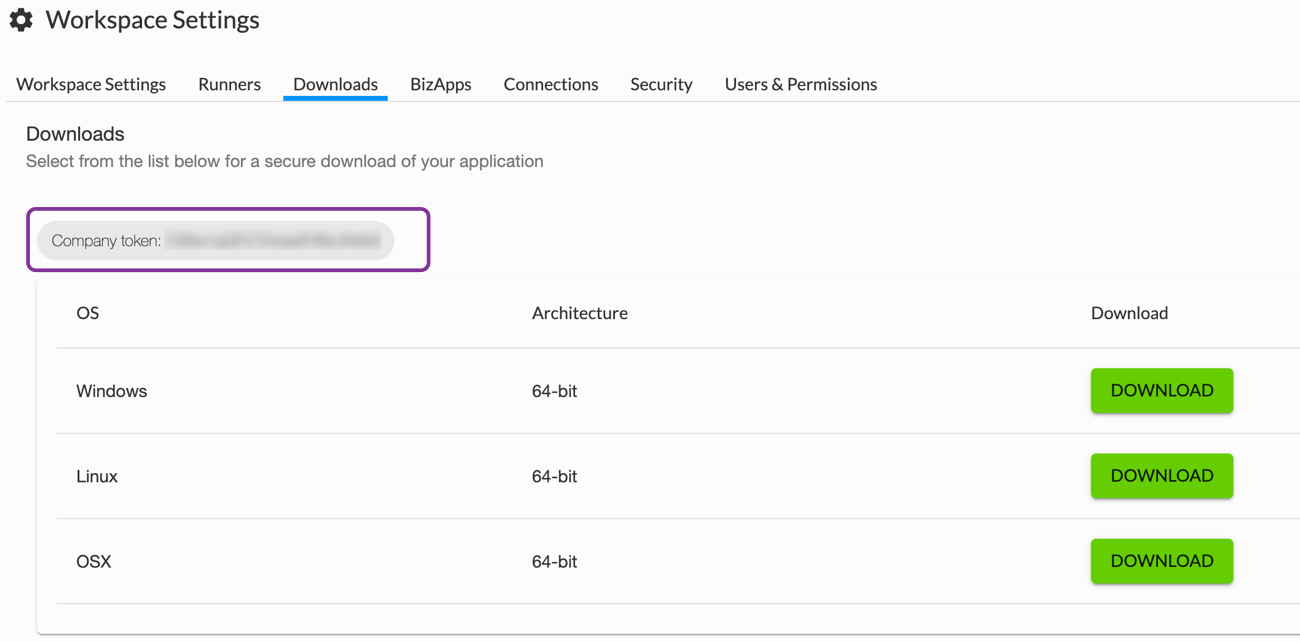
Task: Download the OSX 64-bit installer
Action: pyautogui.click(x=1162, y=561)
